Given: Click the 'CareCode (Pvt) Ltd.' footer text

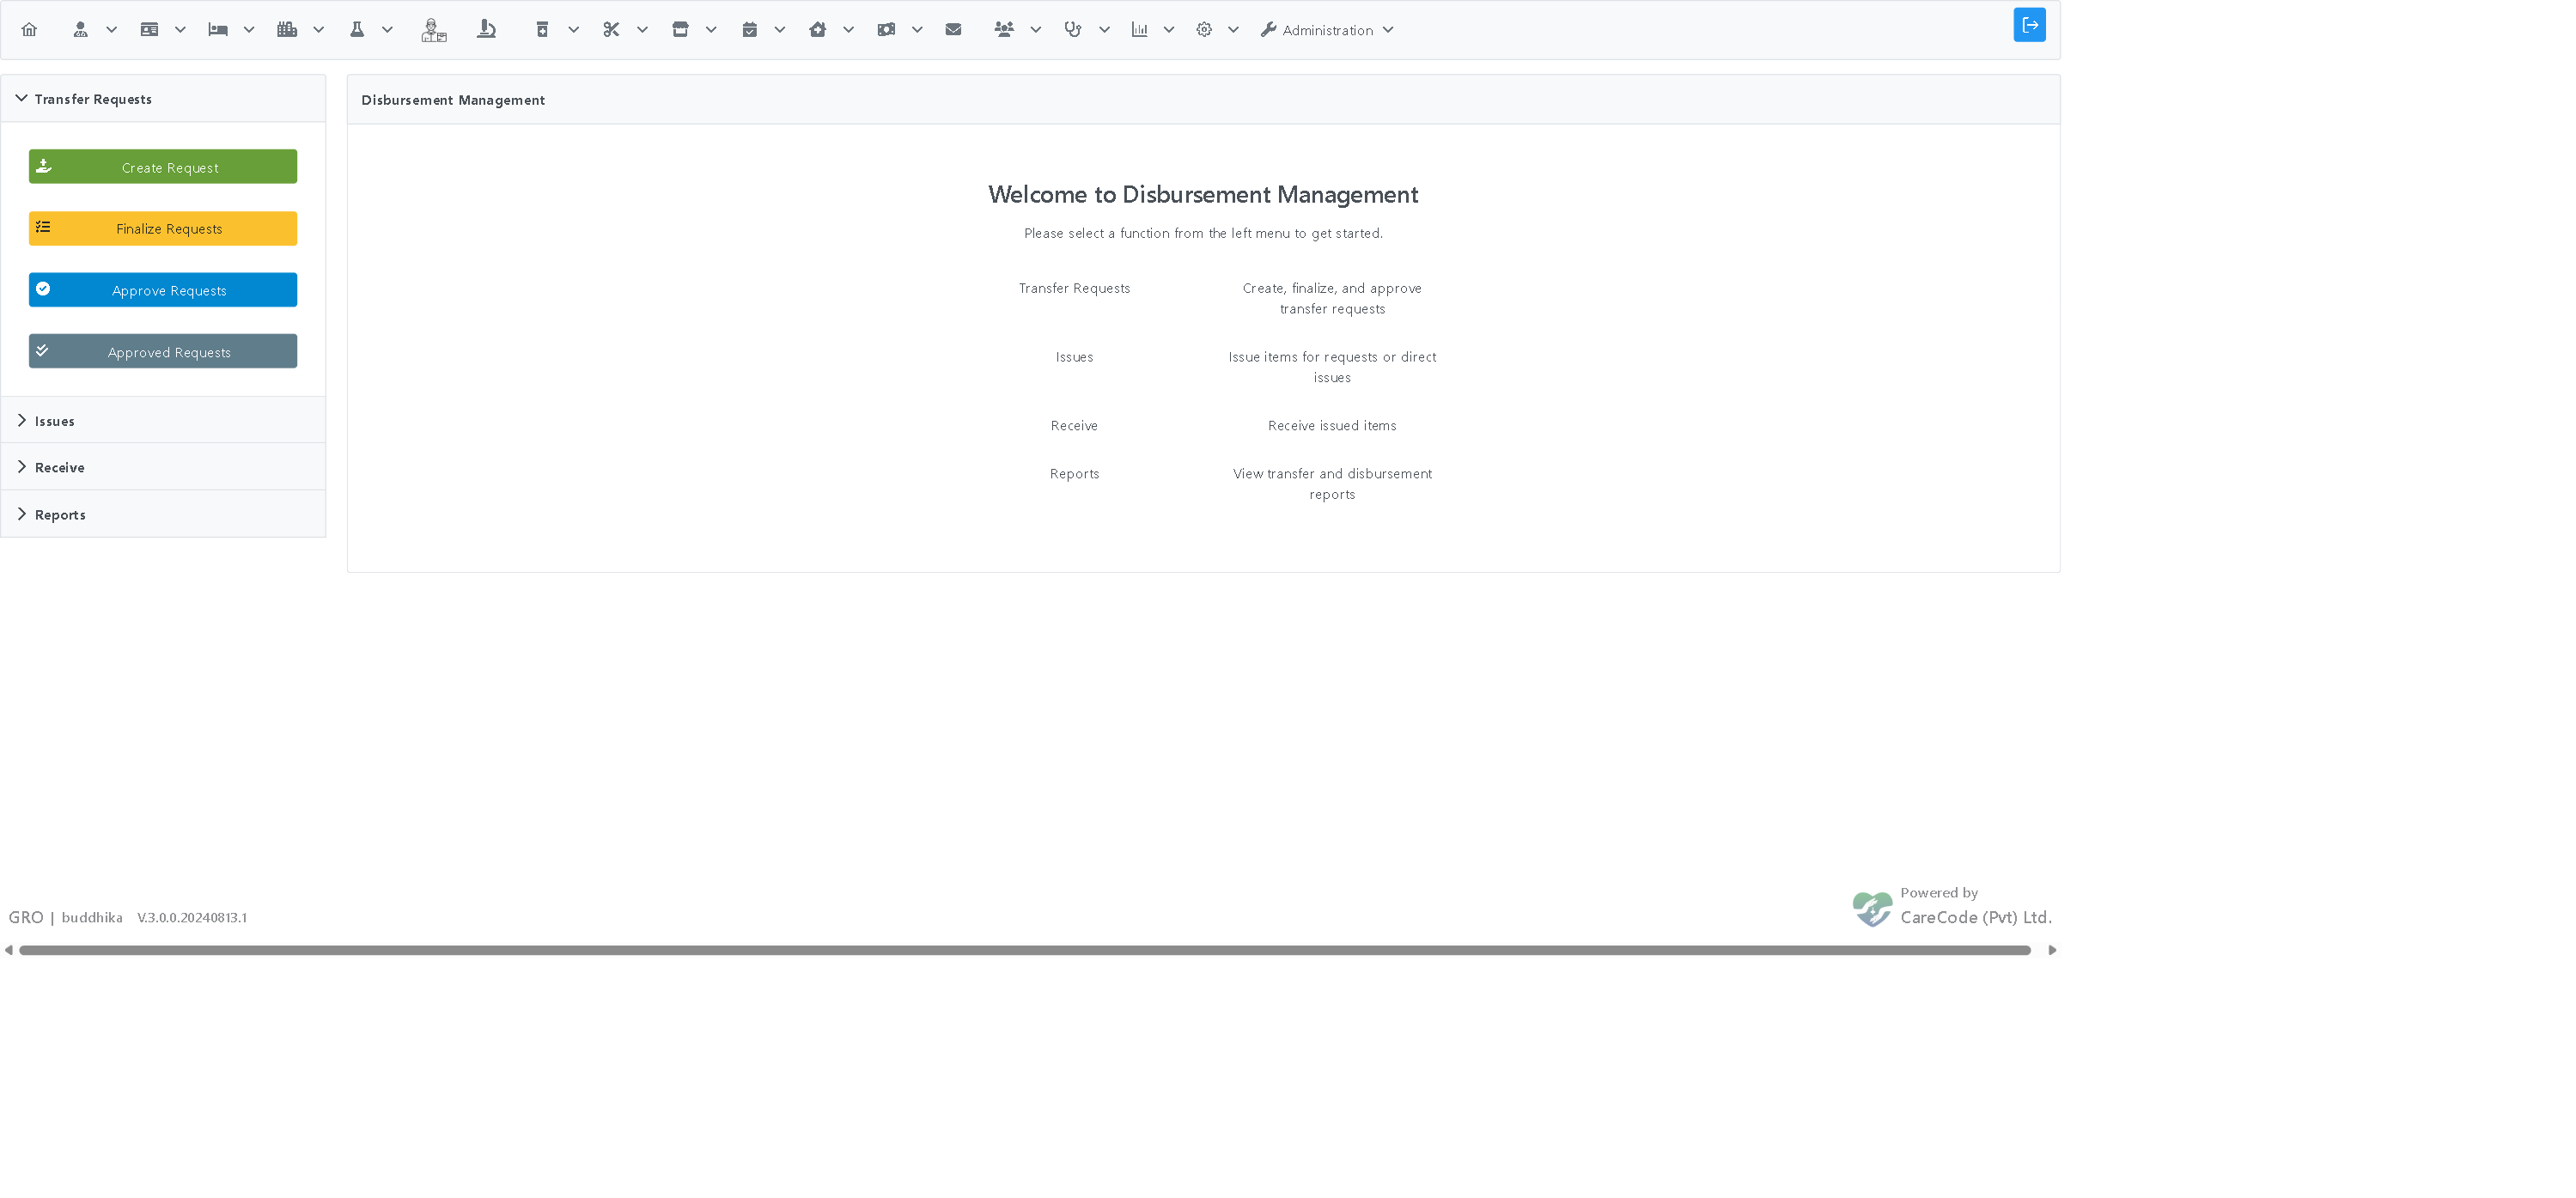Looking at the screenshot, I should tap(1976, 918).
